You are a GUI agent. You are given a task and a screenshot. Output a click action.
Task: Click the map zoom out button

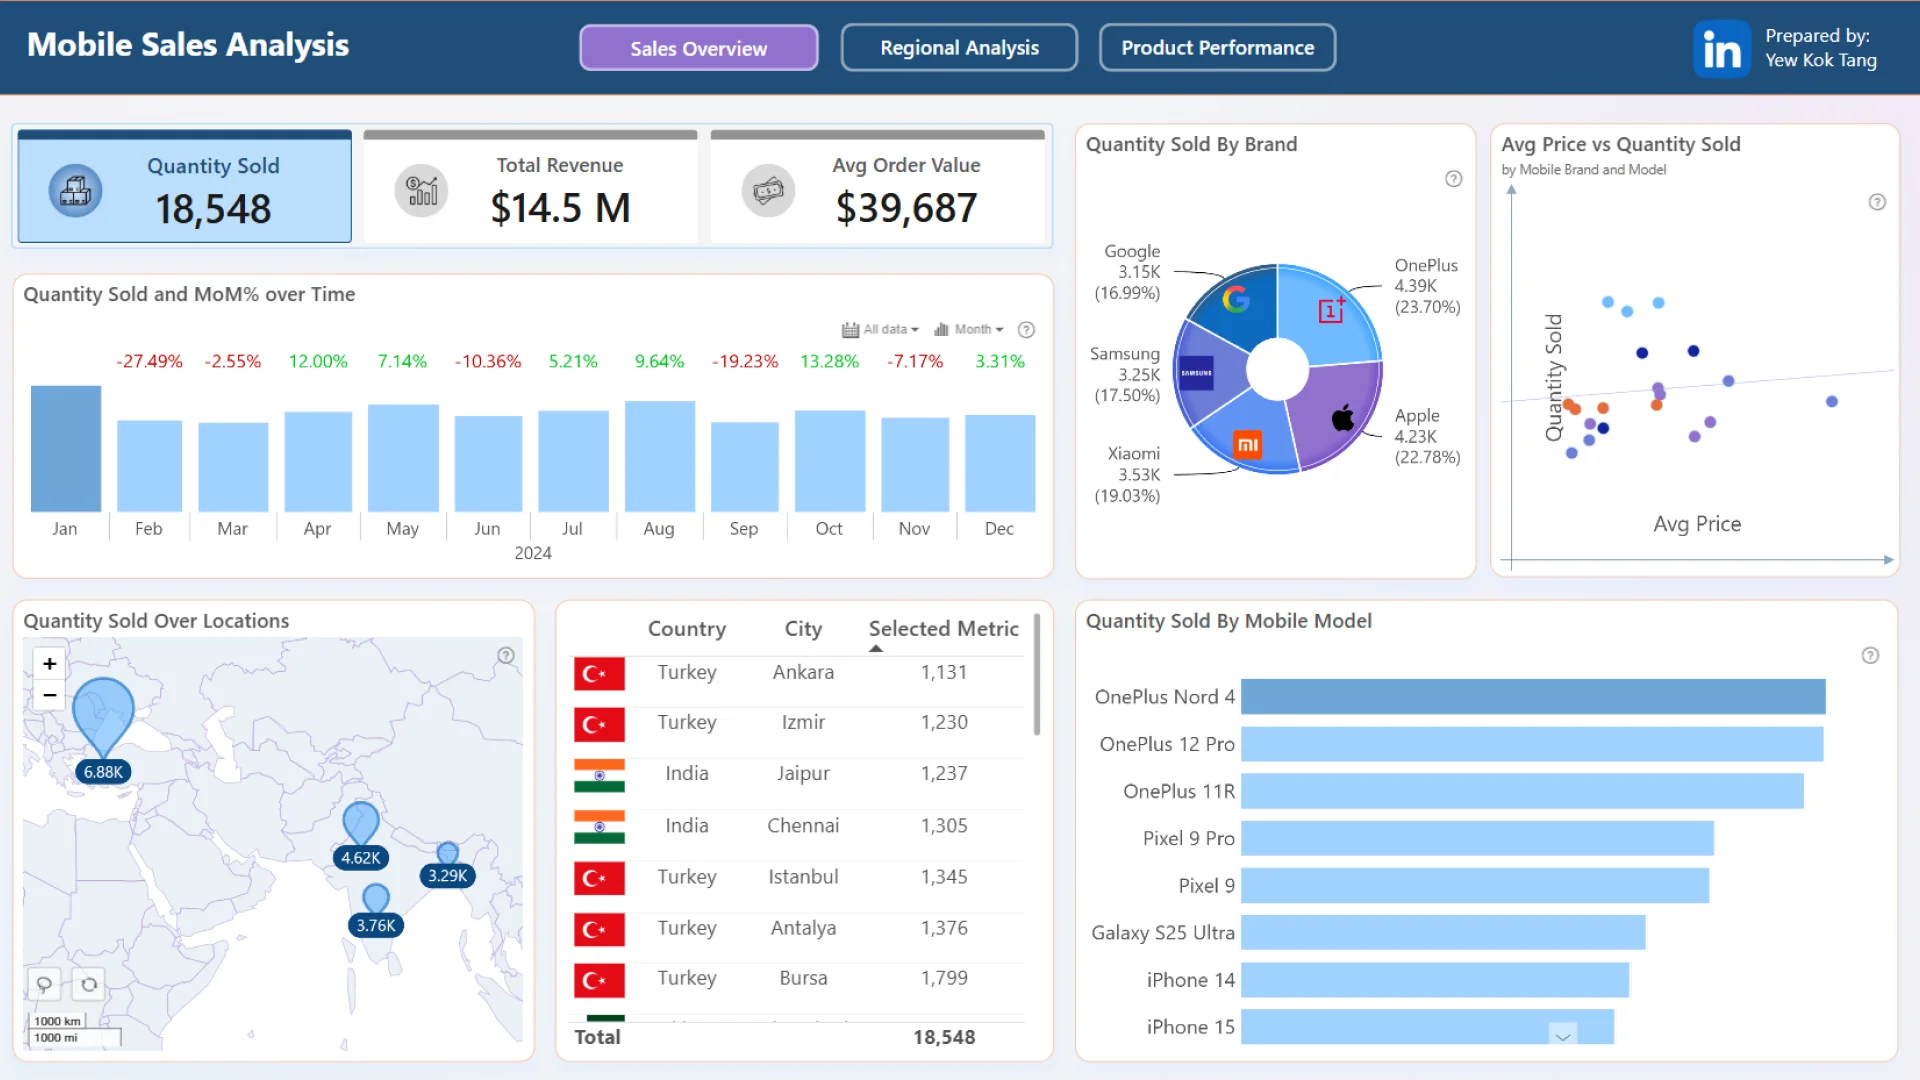coord(49,695)
